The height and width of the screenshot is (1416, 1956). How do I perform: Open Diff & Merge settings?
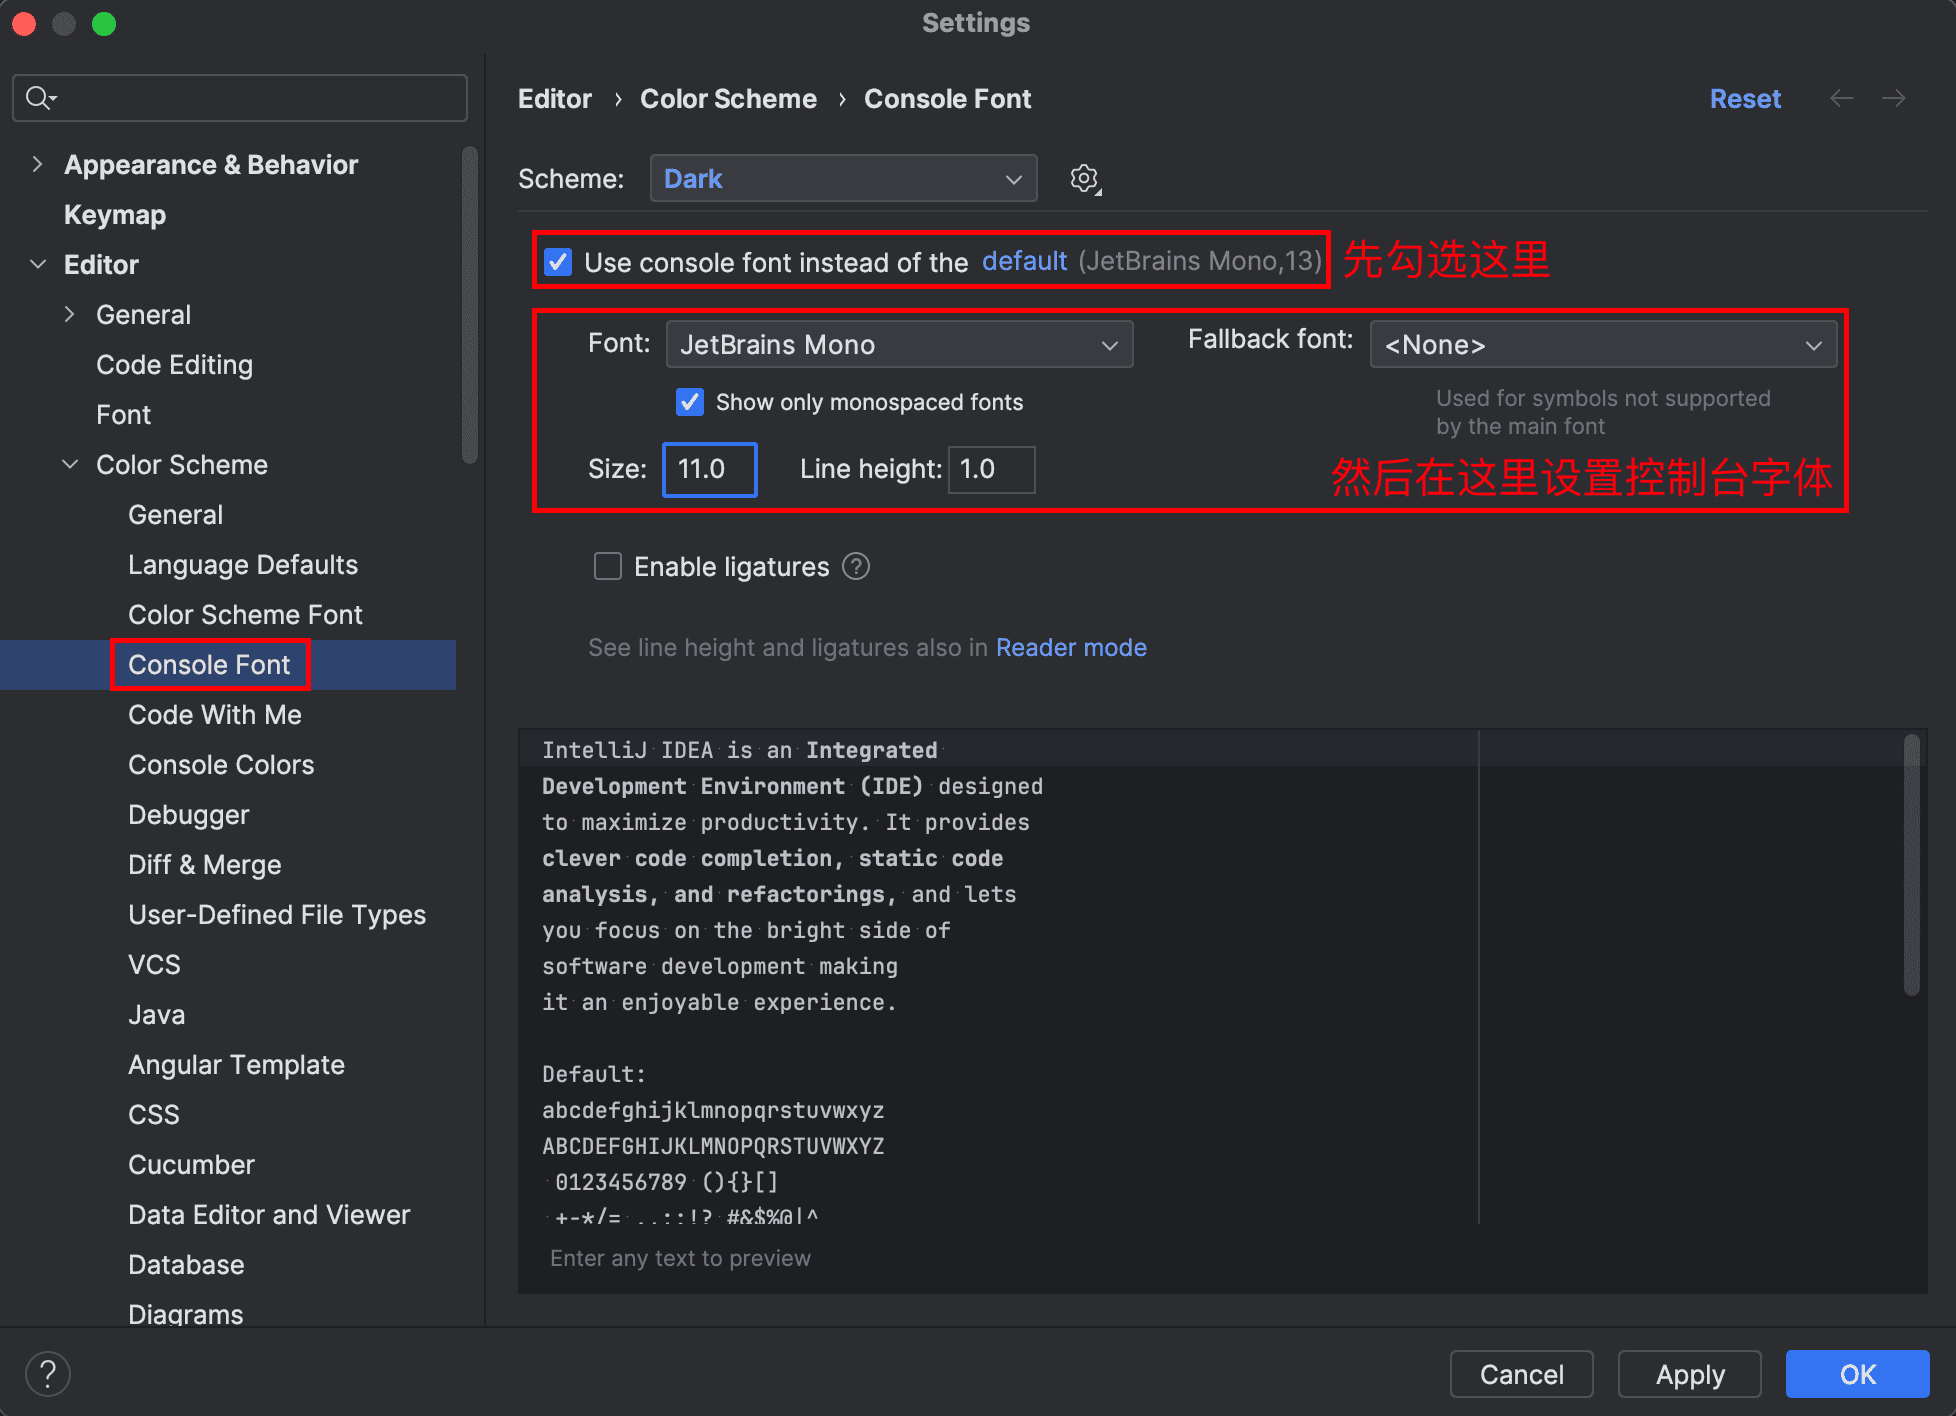tap(205, 865)
